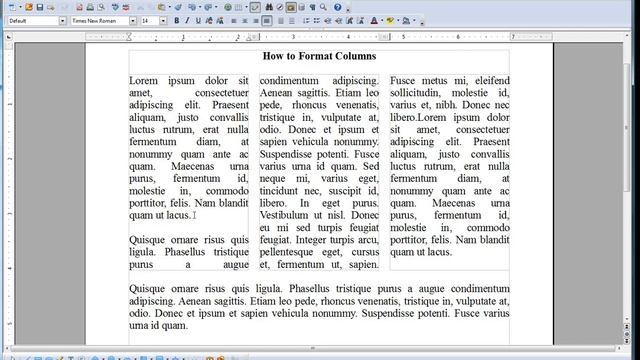Center the text horizontally
The height and width of the screenshot is (360, 640).
[x=245, y=21]
